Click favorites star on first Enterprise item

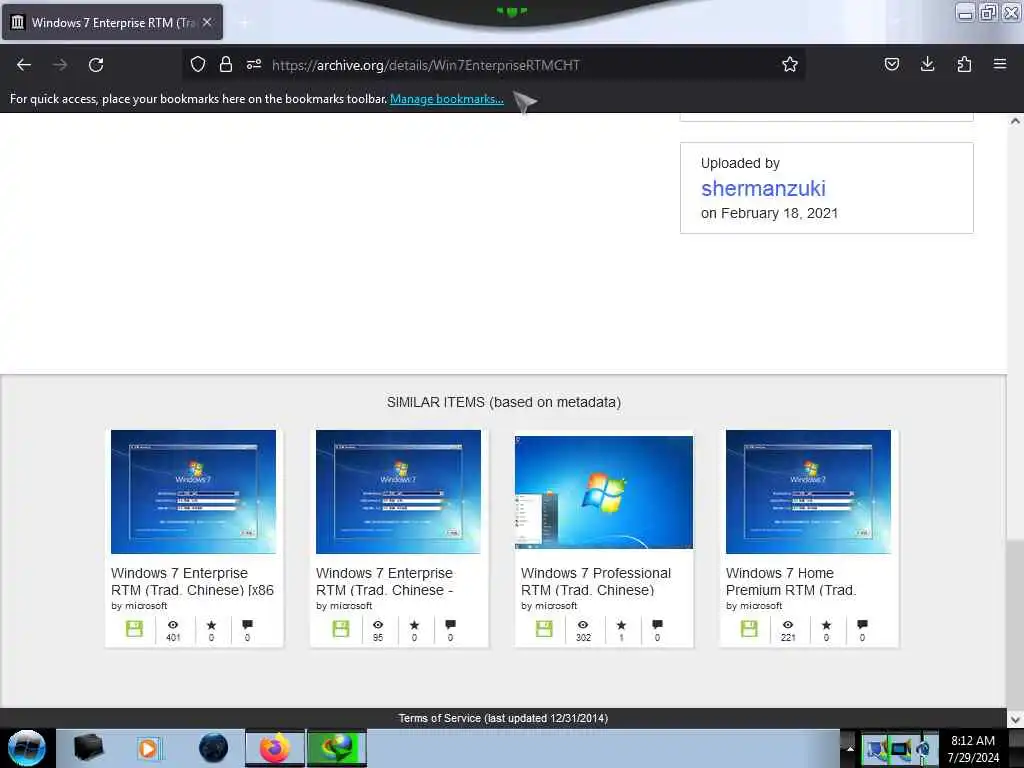pos(211,625)
